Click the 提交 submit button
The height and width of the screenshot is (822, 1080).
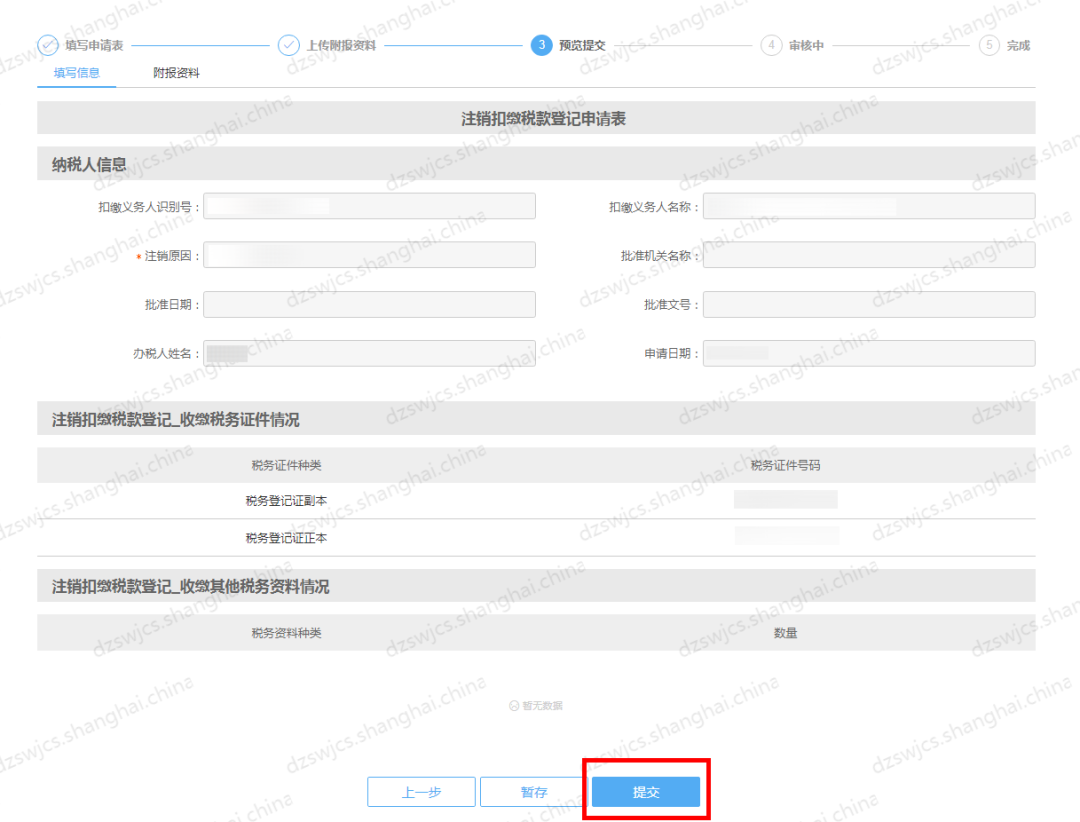coord(646,792)
